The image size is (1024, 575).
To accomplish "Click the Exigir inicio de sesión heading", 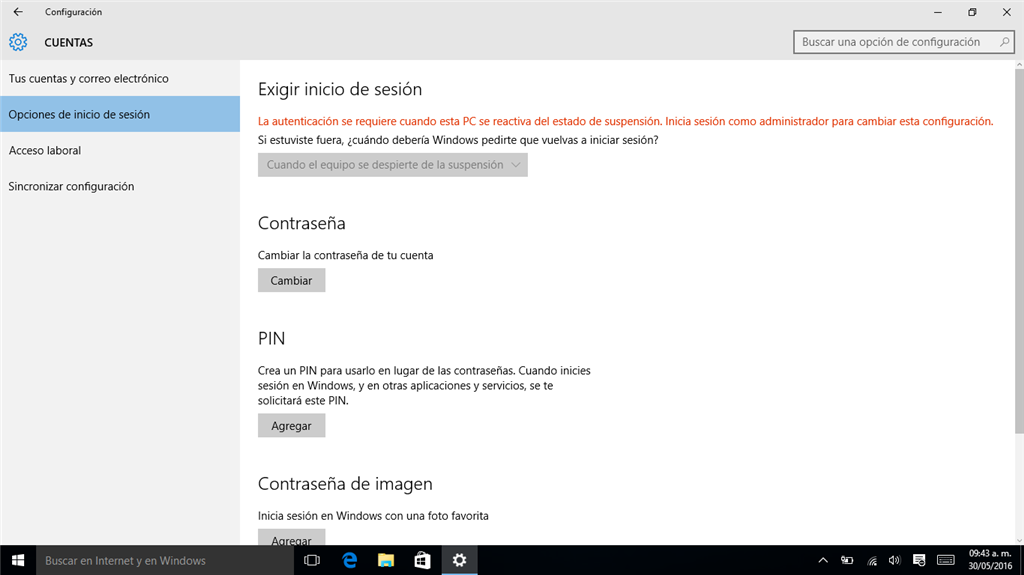I will click(x=340, y=89).
